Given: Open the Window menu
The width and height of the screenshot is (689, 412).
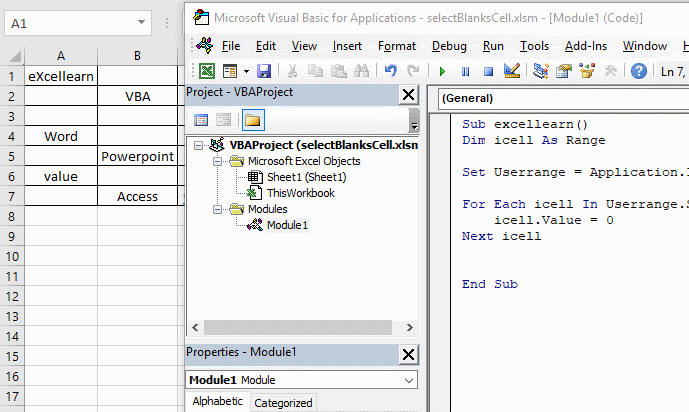Looking at the screenshot, I should [x=645, y=46].
